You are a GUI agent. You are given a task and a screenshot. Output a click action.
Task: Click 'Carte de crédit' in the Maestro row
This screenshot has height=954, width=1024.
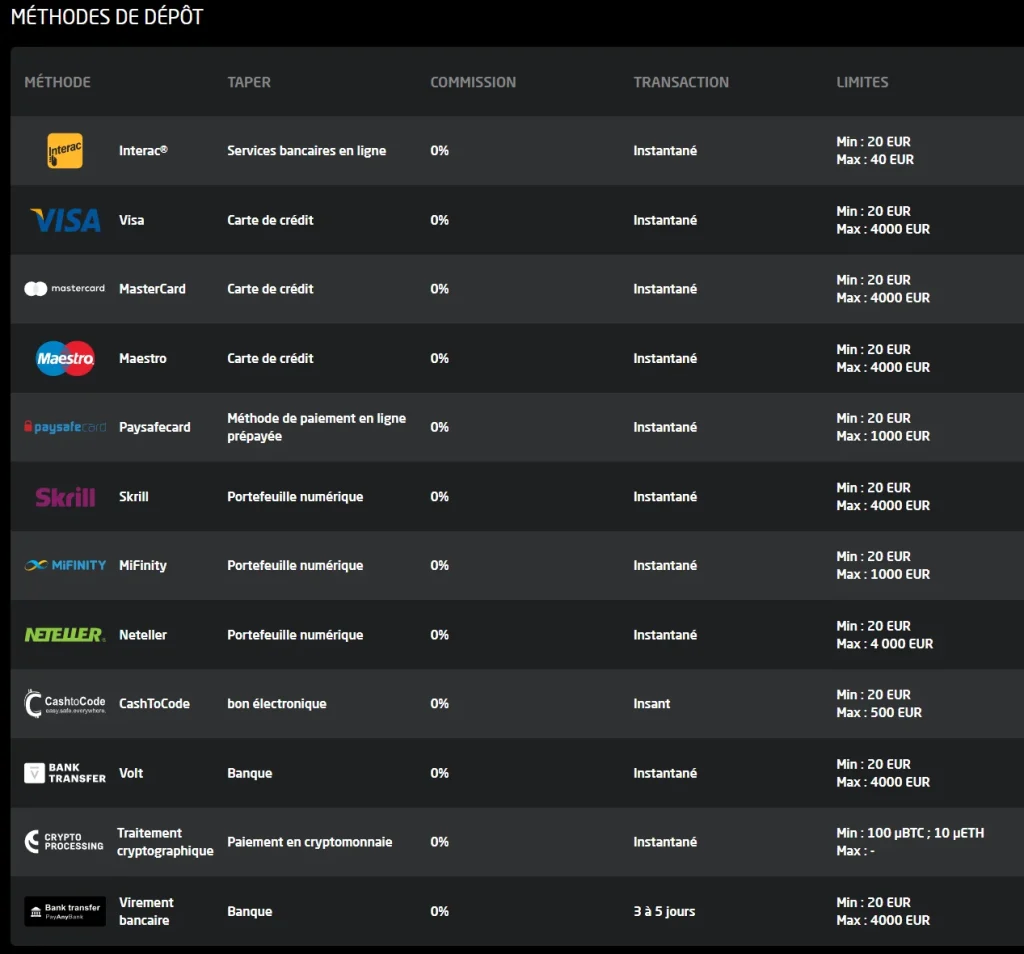(x=270, y=358)
